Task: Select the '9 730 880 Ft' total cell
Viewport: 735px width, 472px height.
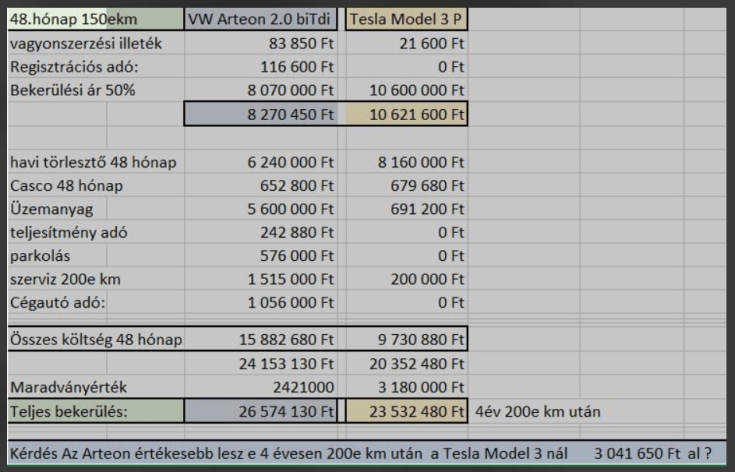Action: (x=407, y=339)
